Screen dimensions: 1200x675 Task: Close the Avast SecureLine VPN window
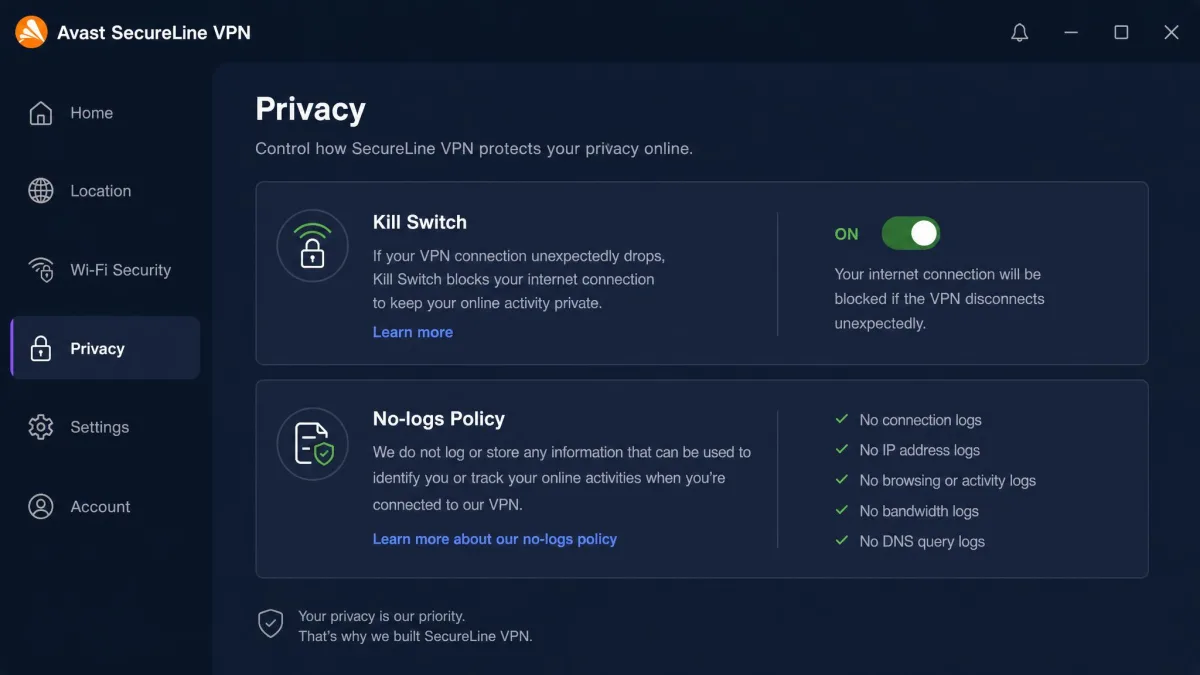tap(1172, 33)
